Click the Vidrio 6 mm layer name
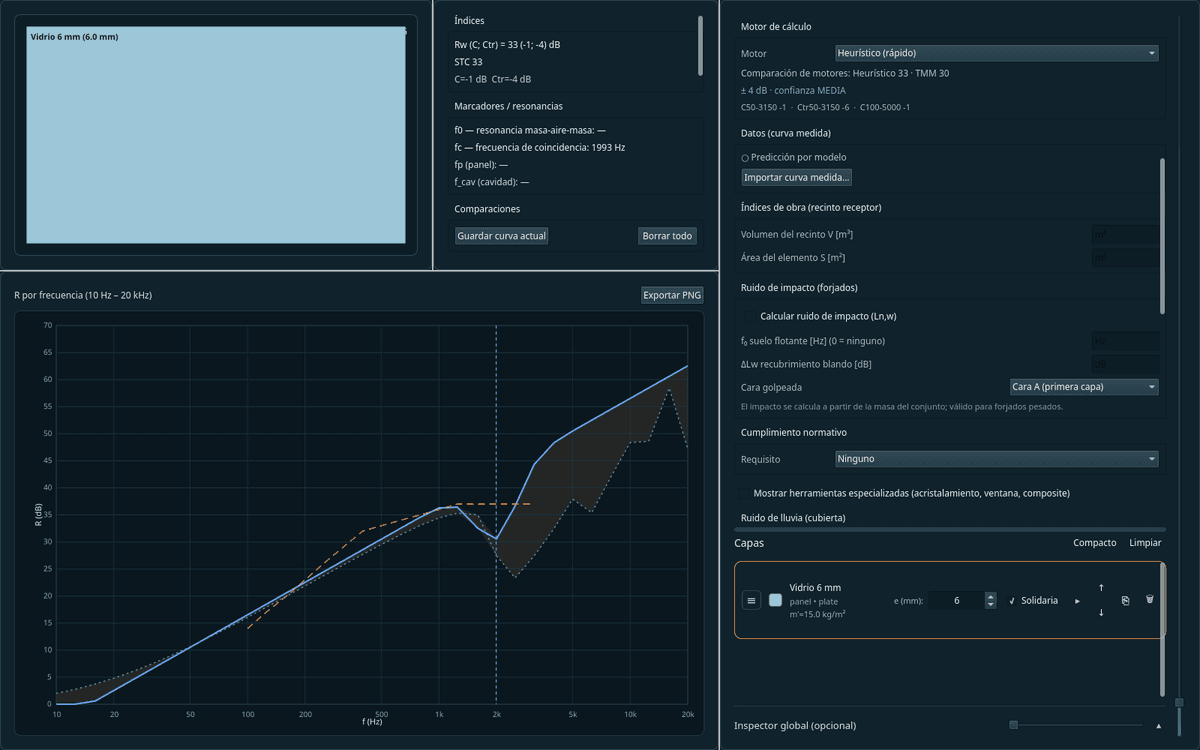This screenshot has width=1200, height=750. pyautogui.click(x=815, y=587)
